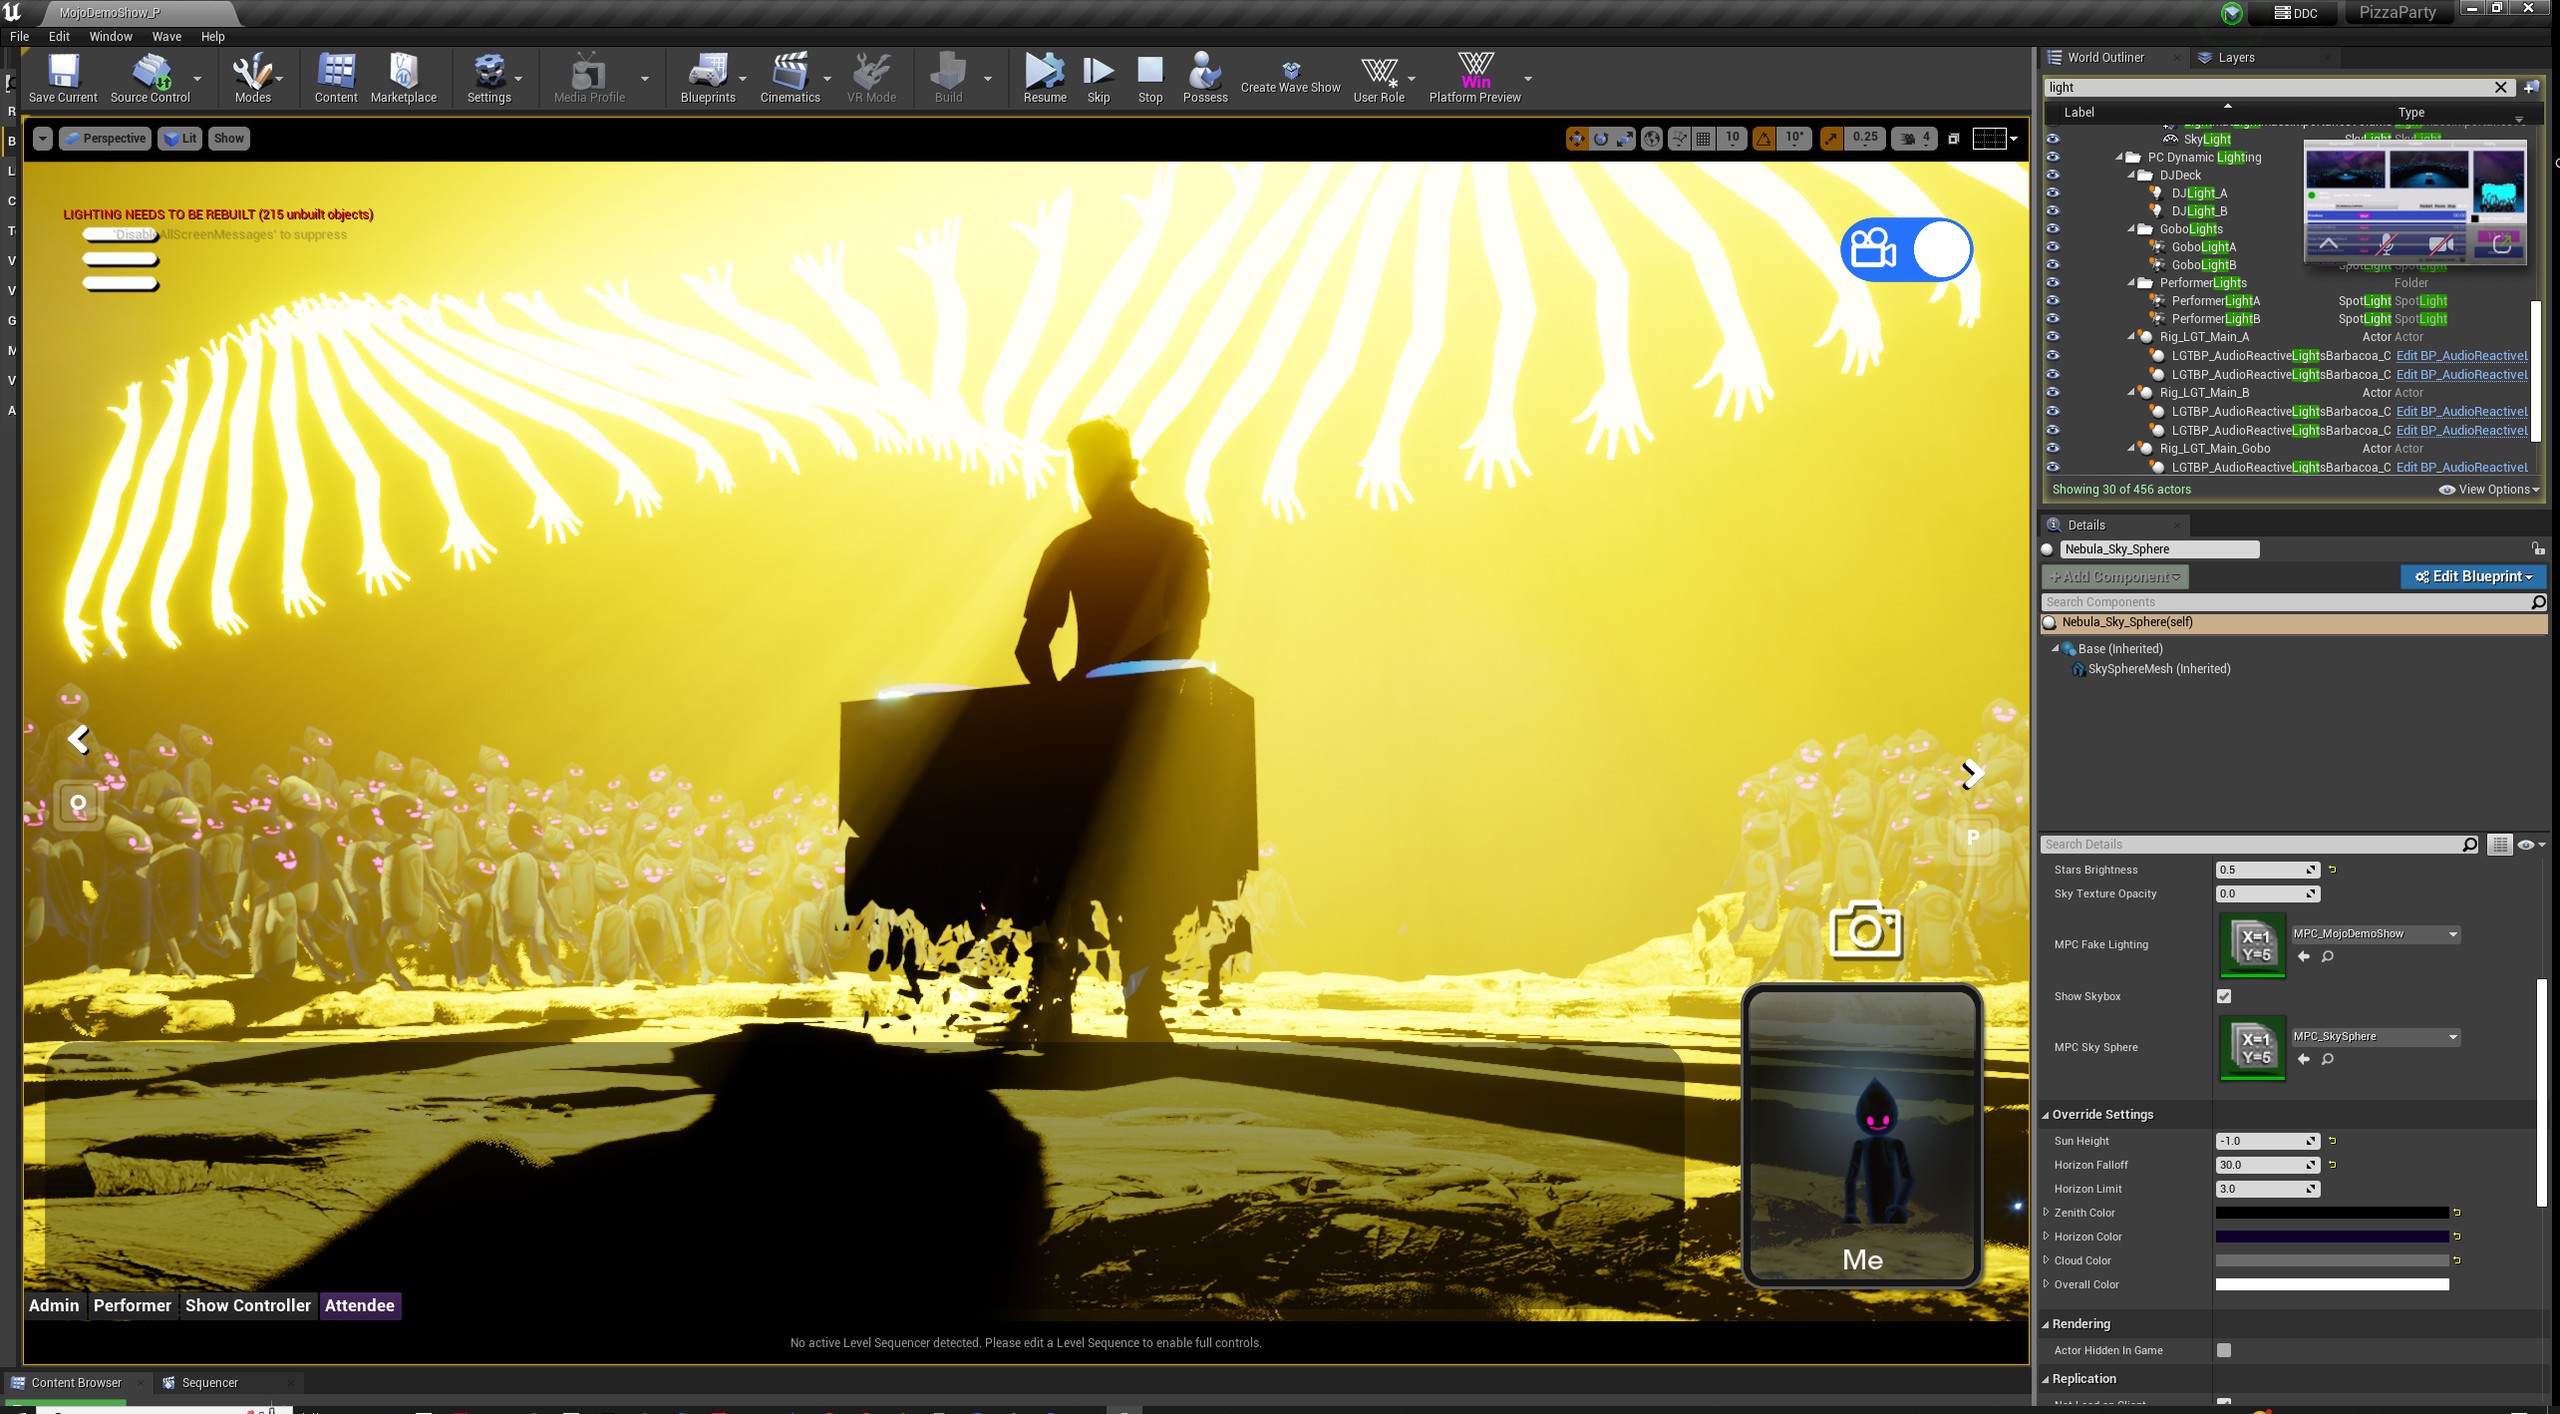Collapse the PerformerLights folder
The image size is (2560, 1414).
click(2131, 283)
